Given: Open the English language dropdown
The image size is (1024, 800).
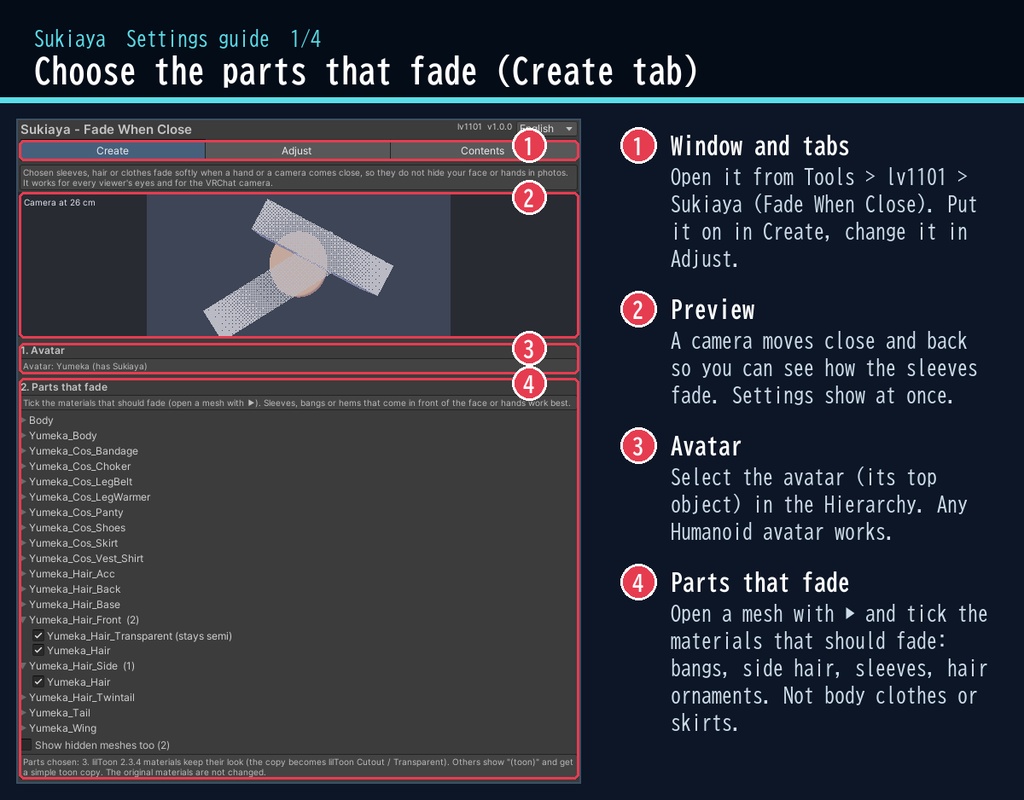Looking at the screenshot, I should tap(547, 129).
